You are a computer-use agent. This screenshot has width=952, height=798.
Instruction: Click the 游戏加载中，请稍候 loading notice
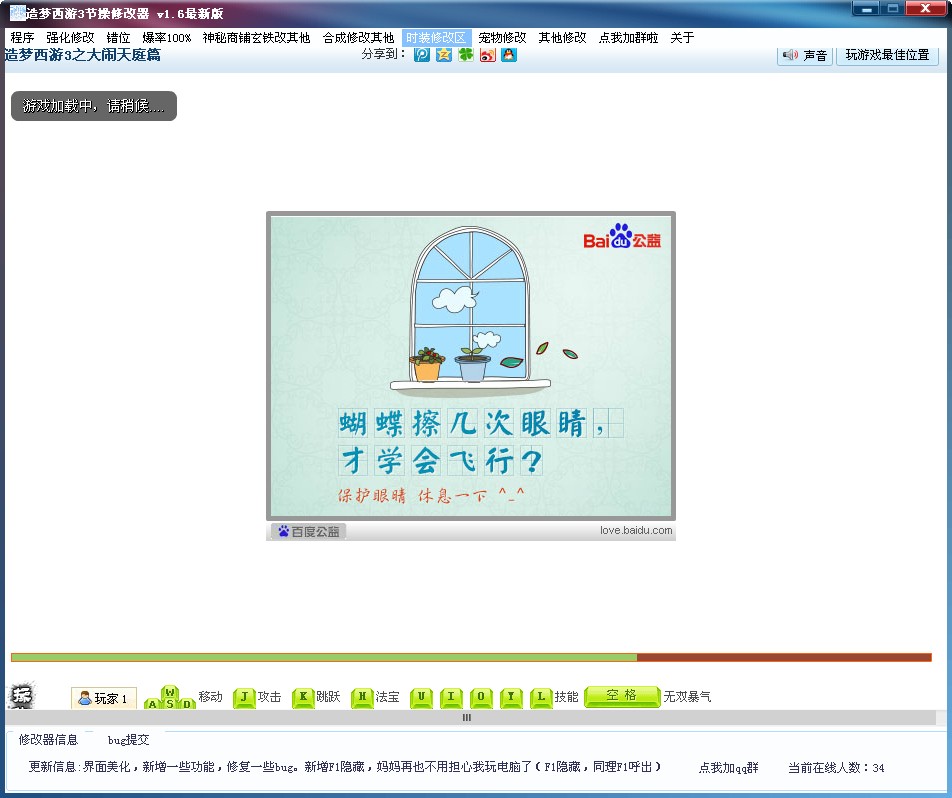click(x=94, y=106)
